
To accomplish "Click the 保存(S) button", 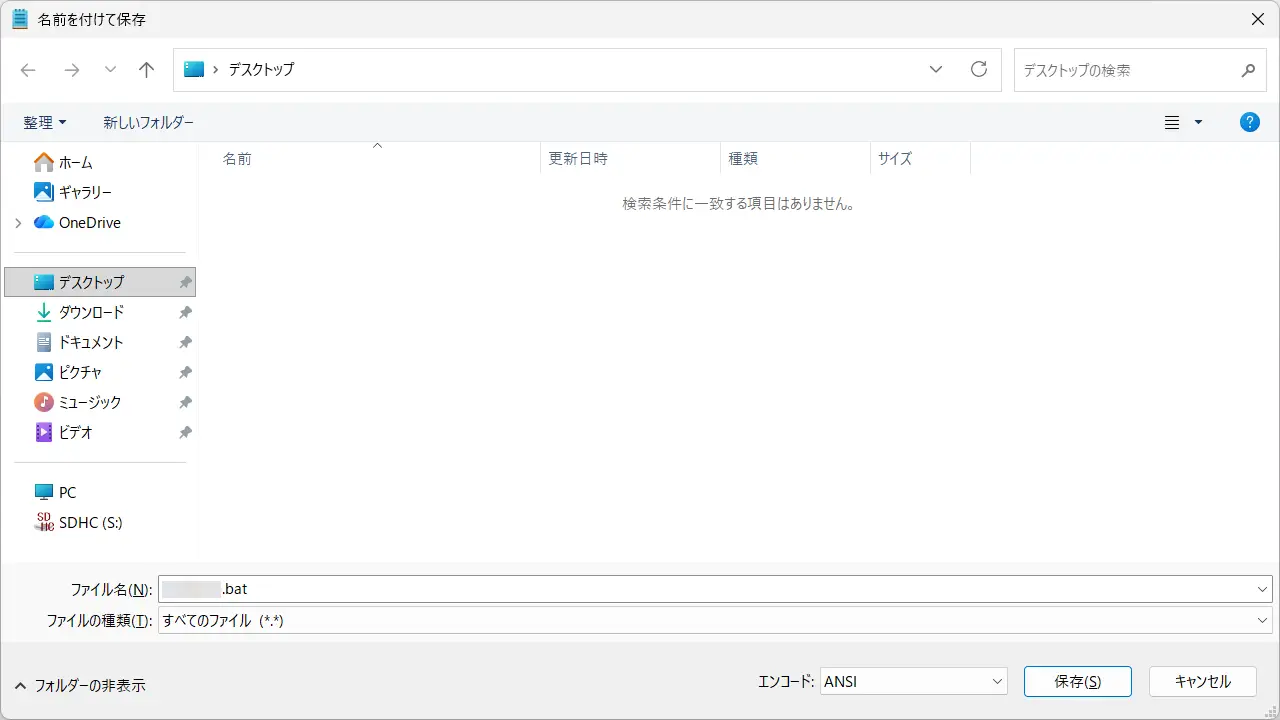I will pyautogui.click(x=1077, y=682).
